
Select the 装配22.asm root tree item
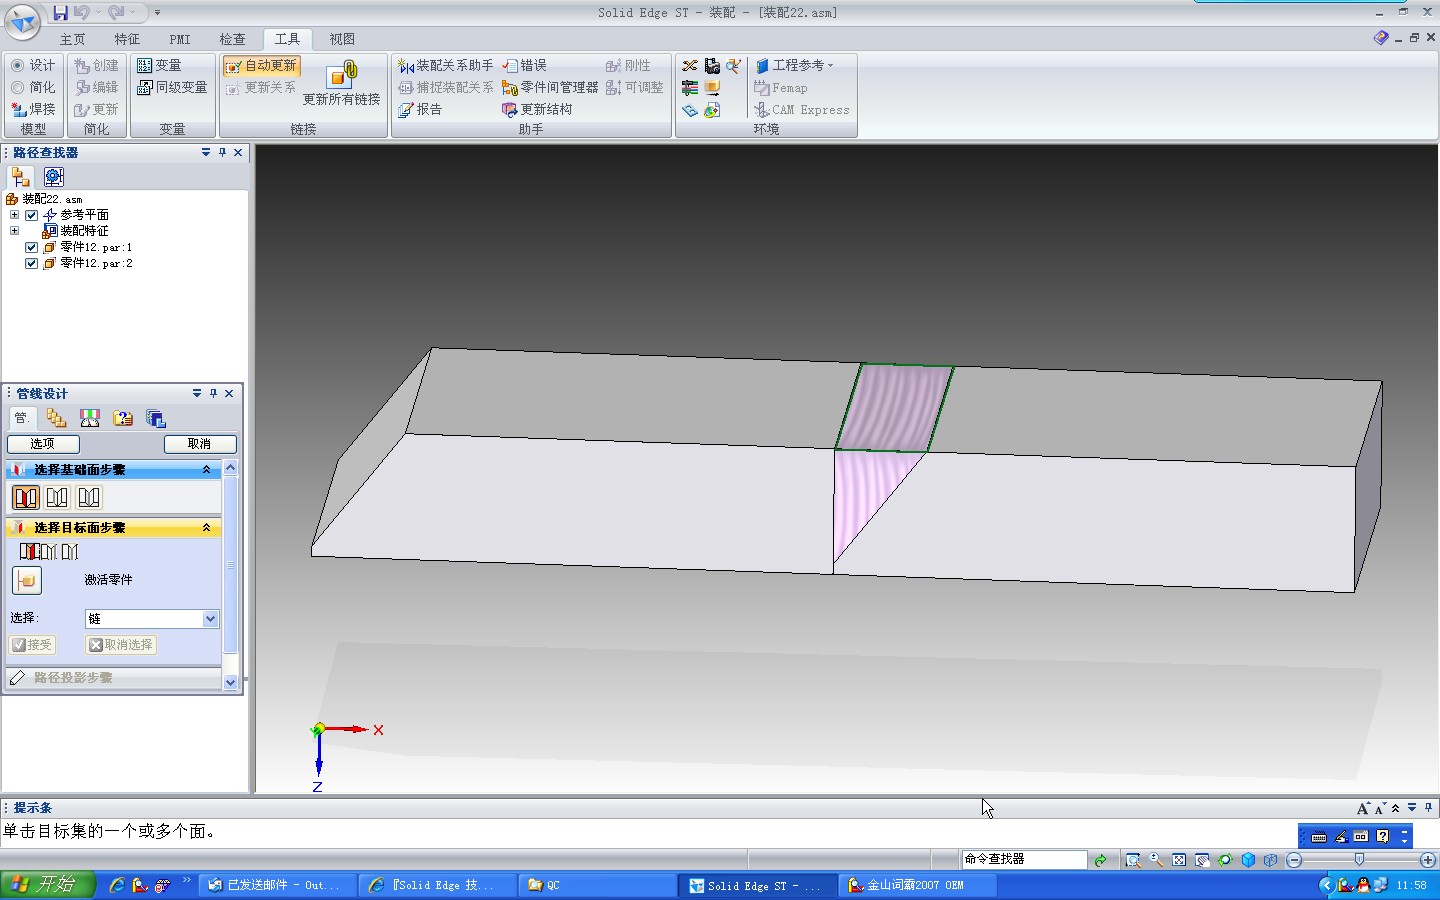(x=44, y=199)
